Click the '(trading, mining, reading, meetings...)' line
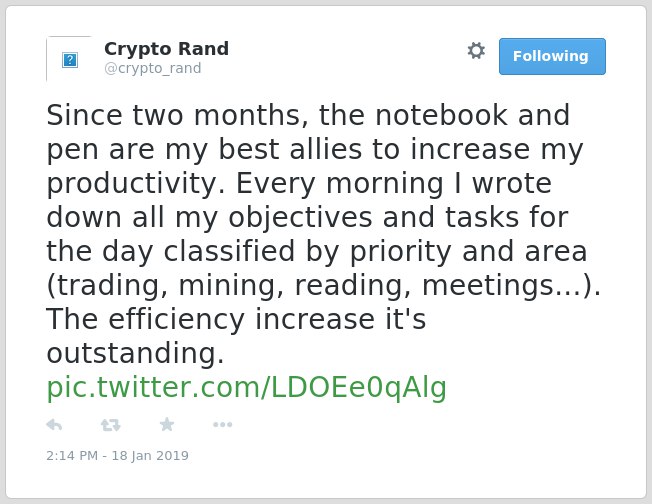The width and height of the screenshot is (652, 504). coord(324,286)
